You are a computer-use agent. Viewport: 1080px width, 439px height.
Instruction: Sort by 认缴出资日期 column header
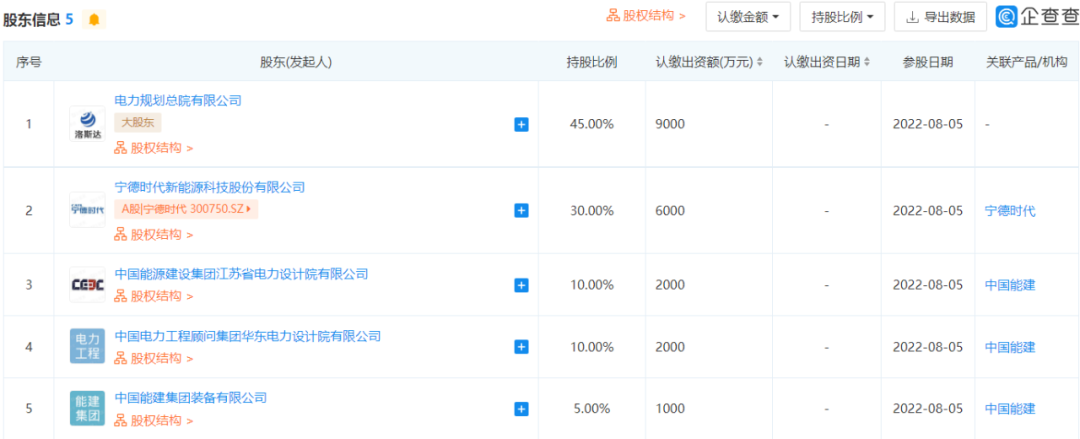tap(826, 62)
